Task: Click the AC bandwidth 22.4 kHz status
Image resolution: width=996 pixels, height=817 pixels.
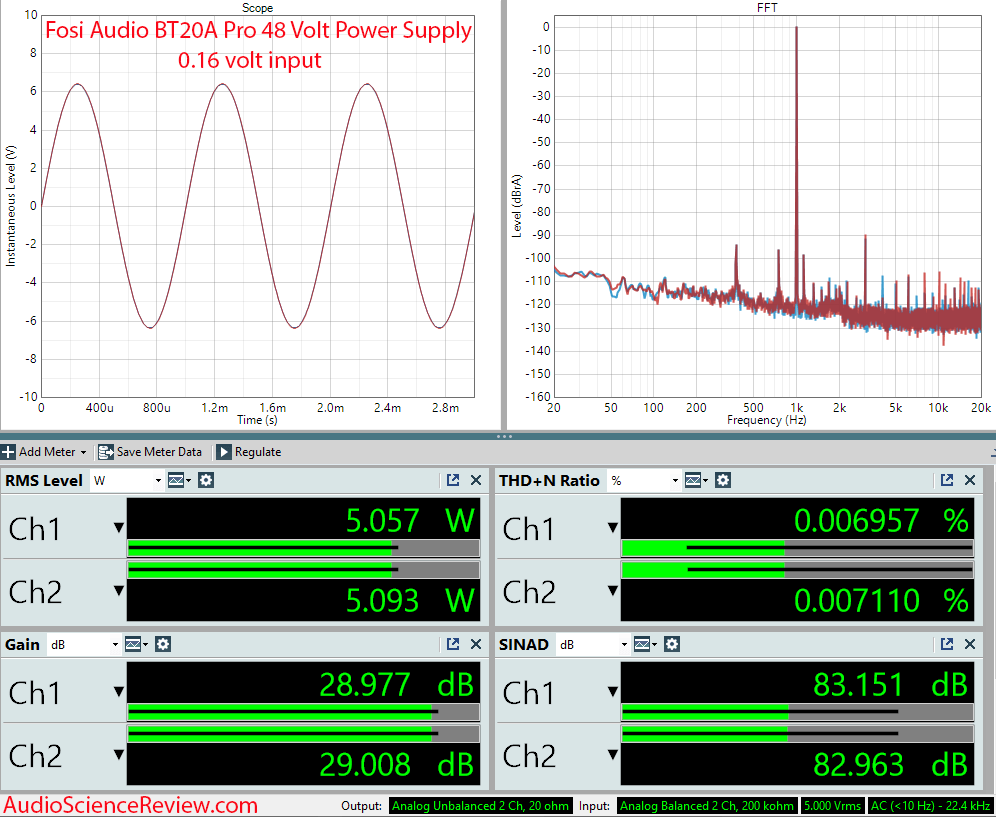Action: click(x=931, y=806)
